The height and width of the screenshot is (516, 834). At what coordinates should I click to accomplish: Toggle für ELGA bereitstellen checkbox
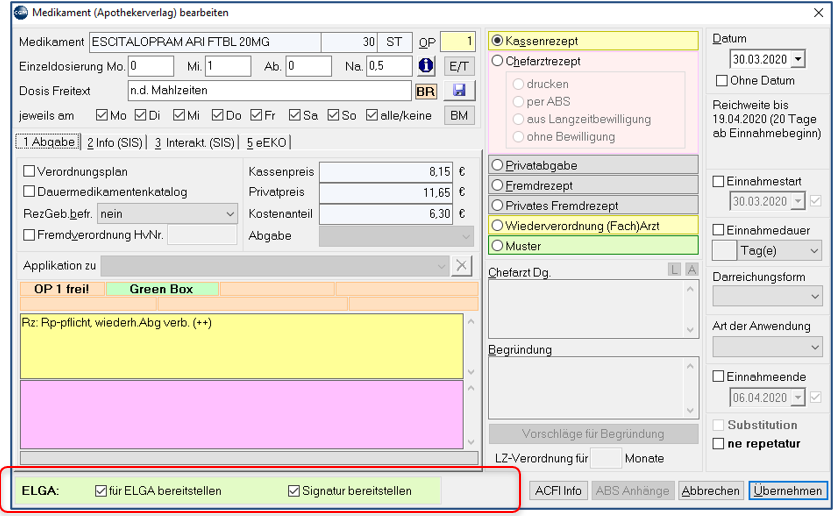pyautogui.click(x=101, y=490)
